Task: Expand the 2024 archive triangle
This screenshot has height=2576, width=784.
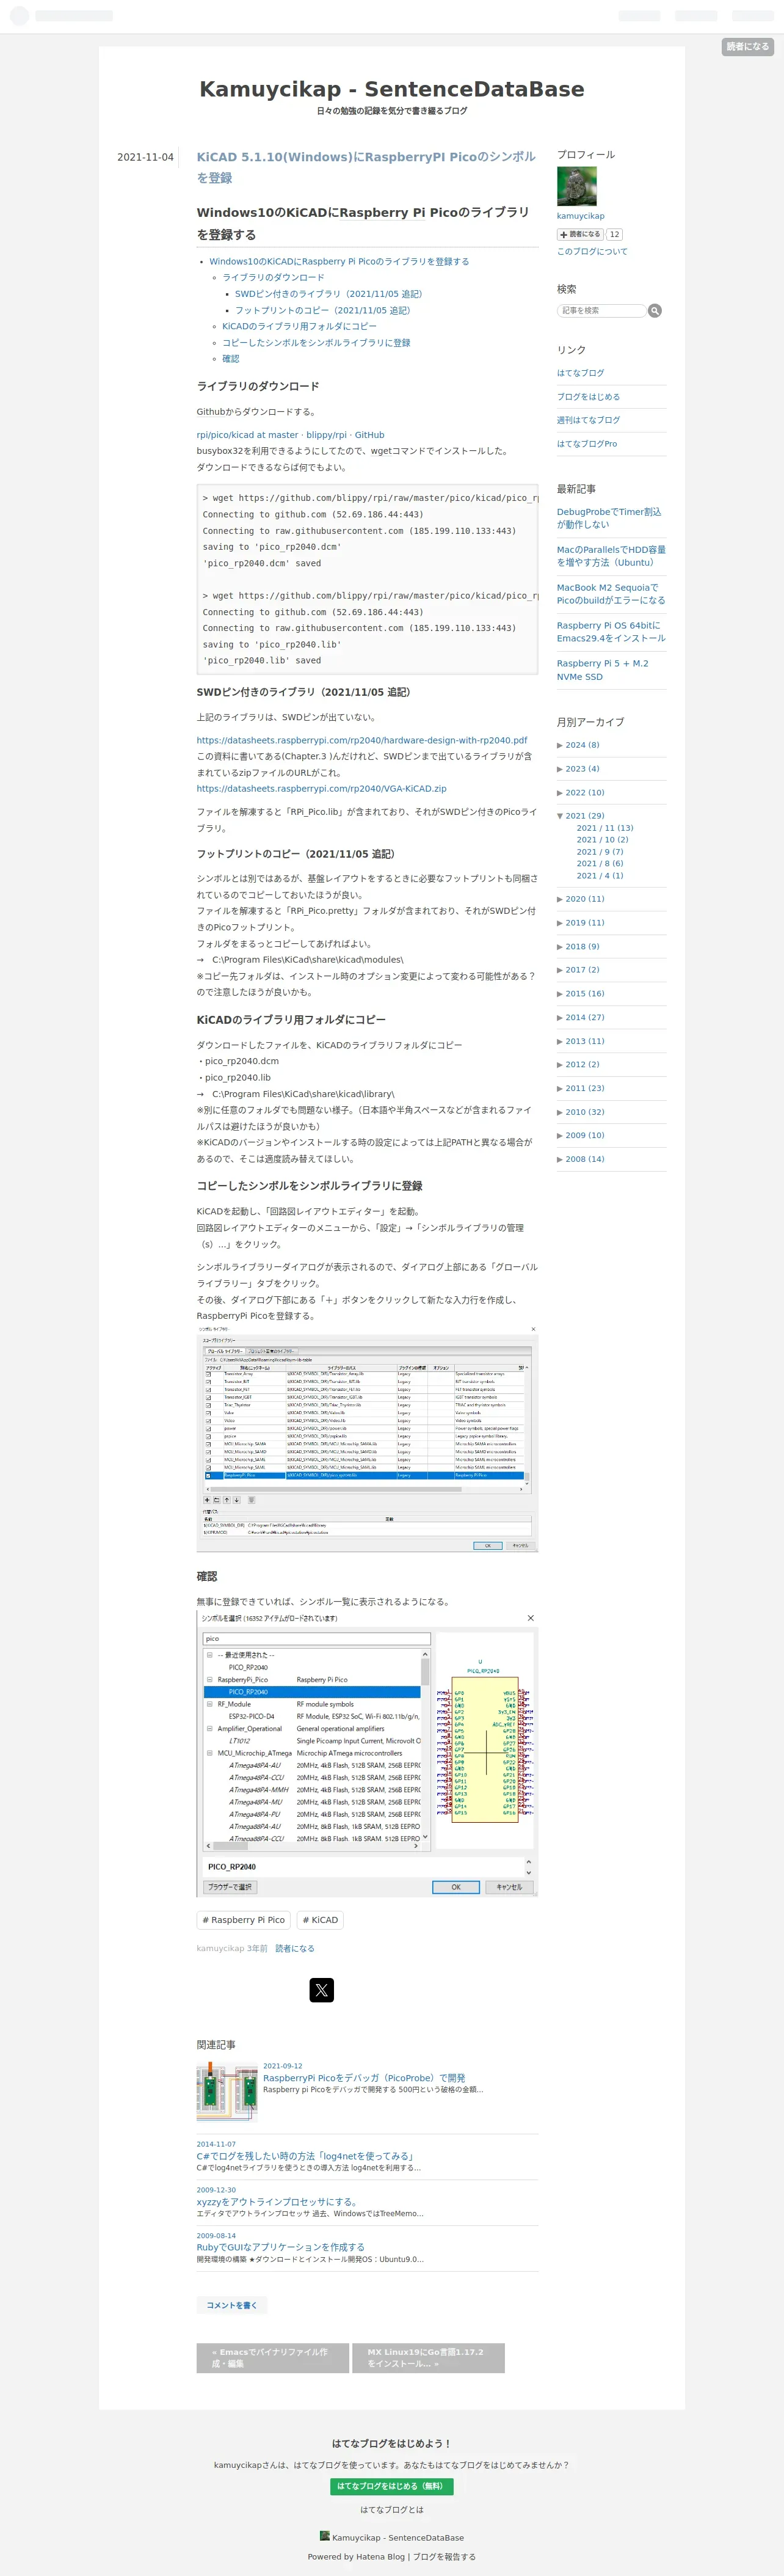Action: tap(560, 745)
